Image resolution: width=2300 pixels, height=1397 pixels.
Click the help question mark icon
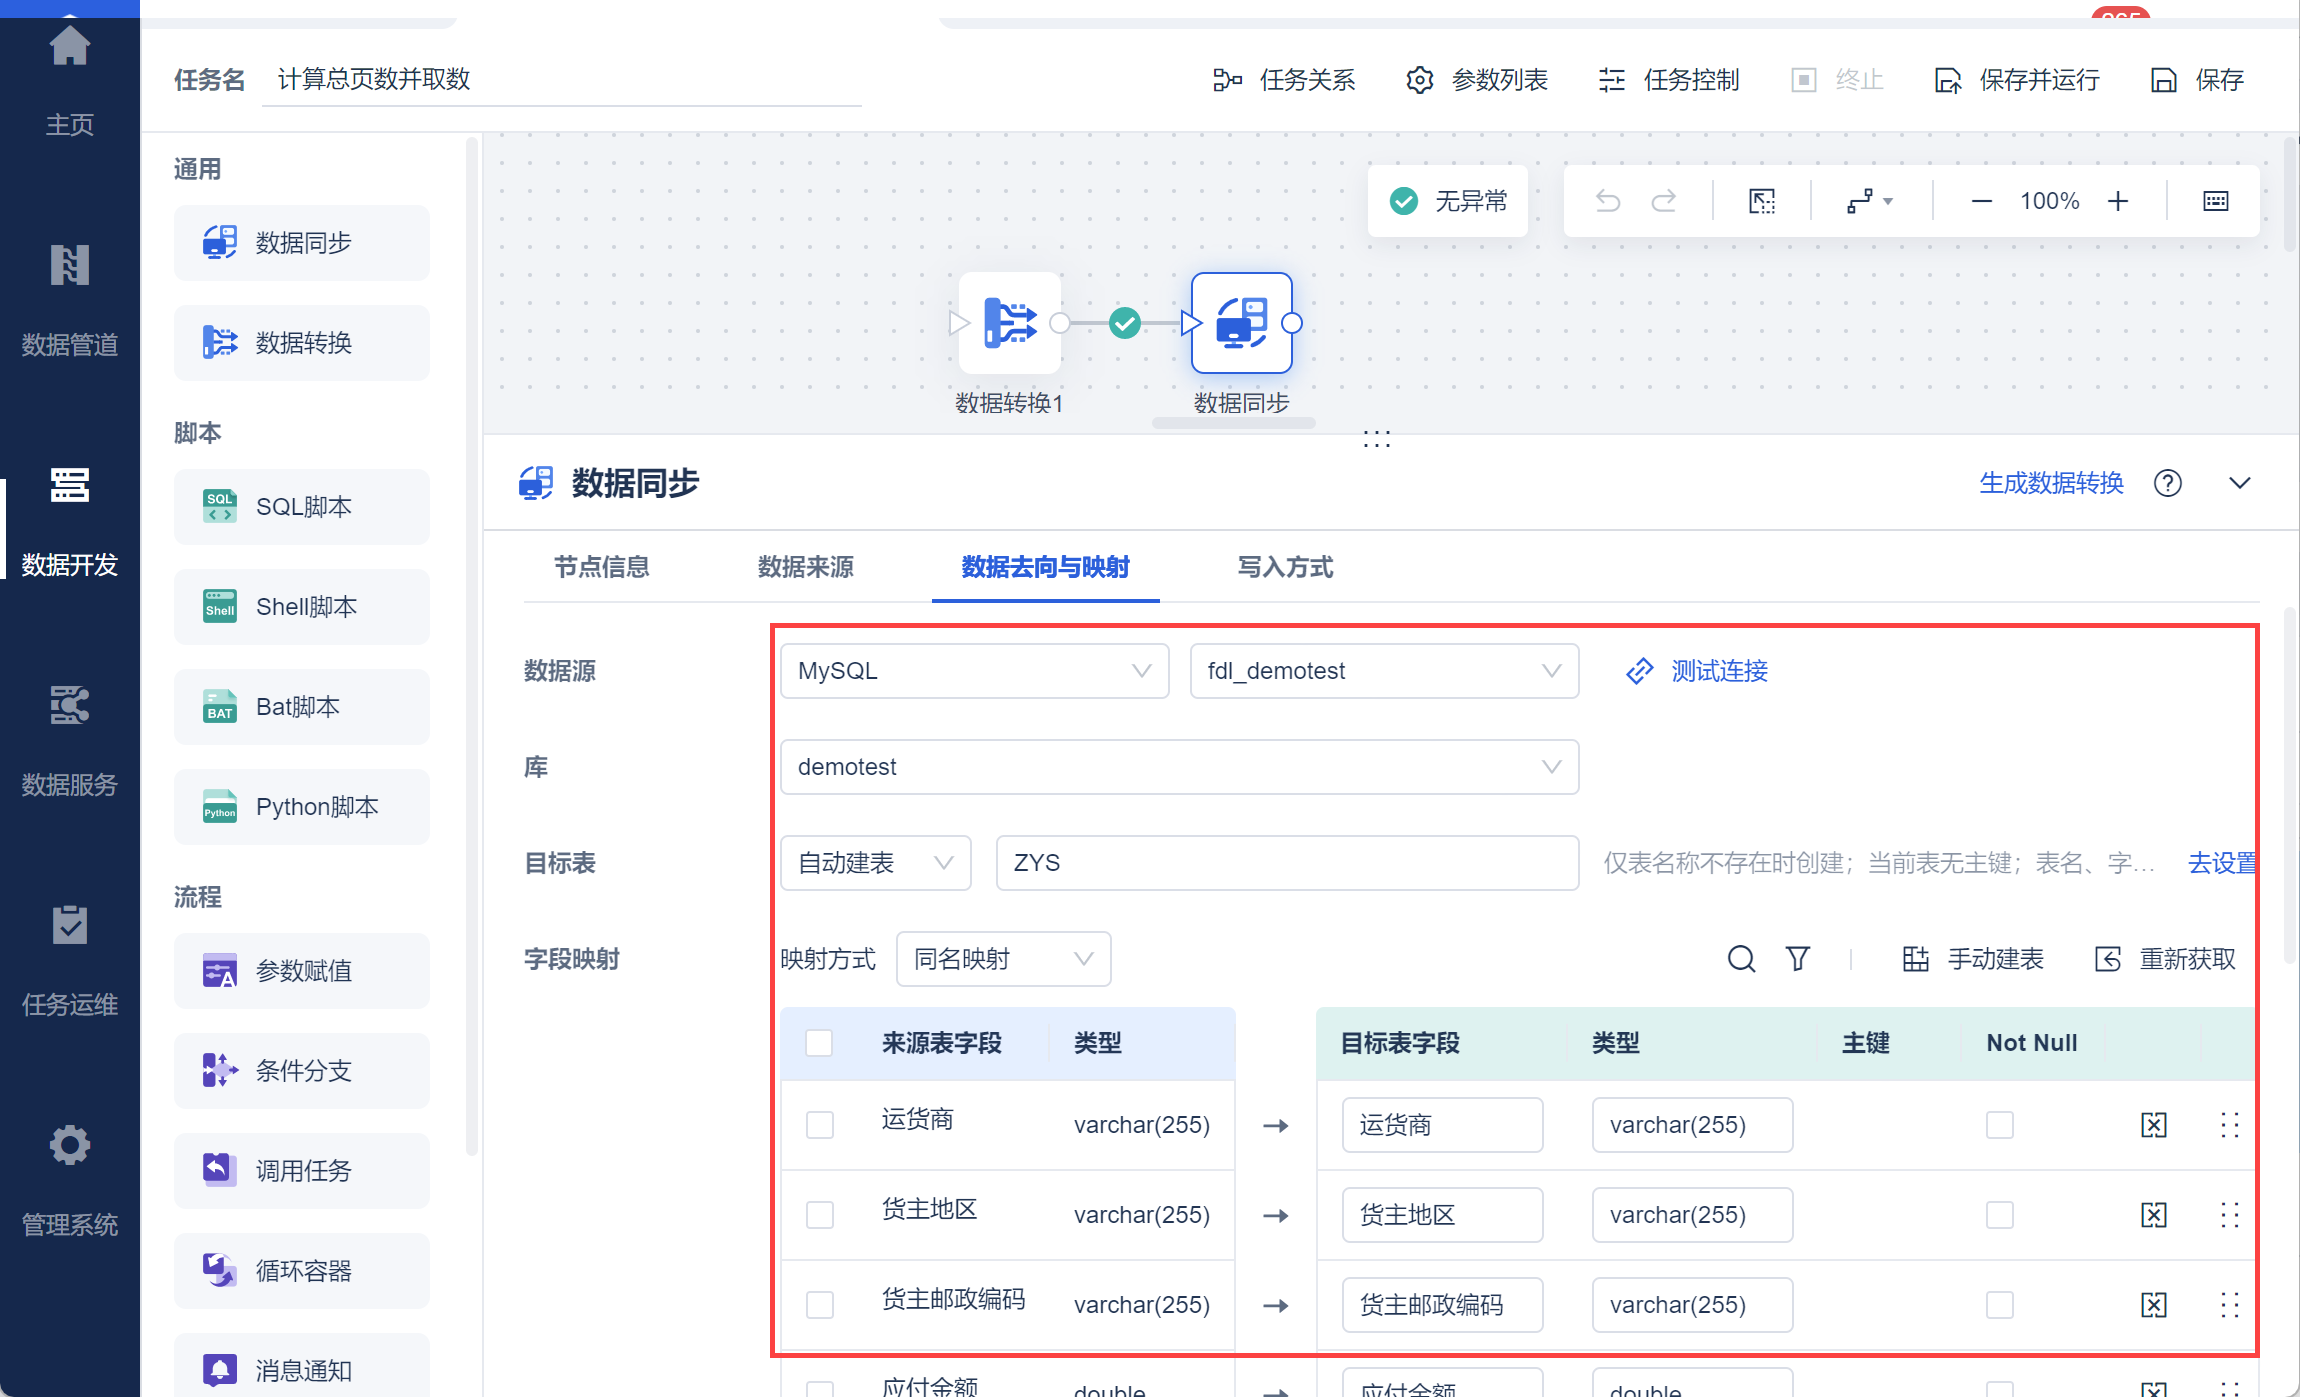(x=2167, y=483)
